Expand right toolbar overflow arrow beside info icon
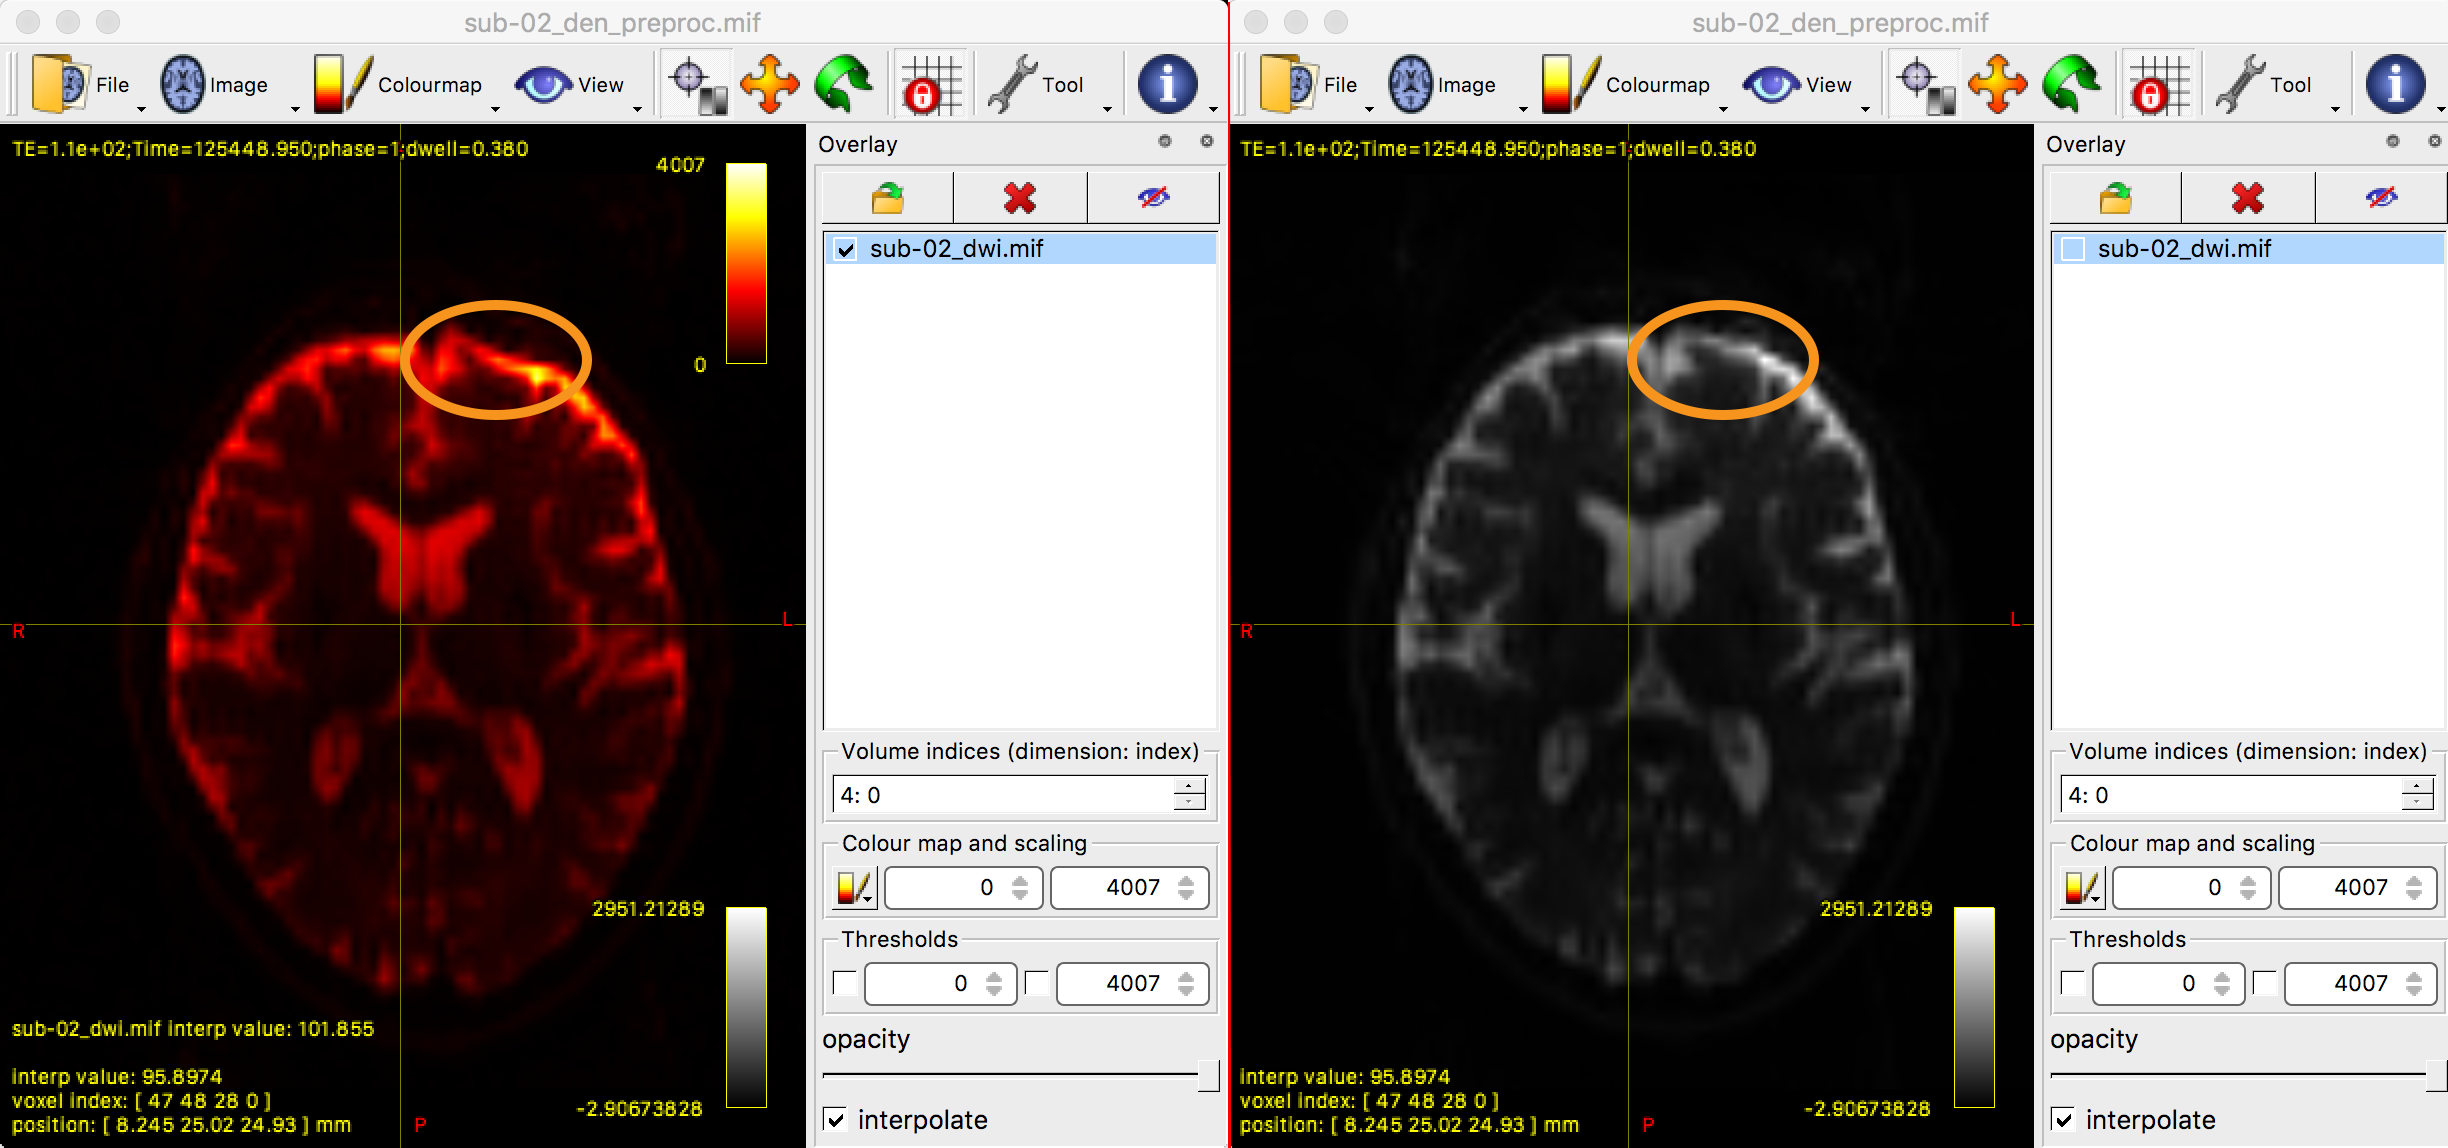 coord(2441,108)
